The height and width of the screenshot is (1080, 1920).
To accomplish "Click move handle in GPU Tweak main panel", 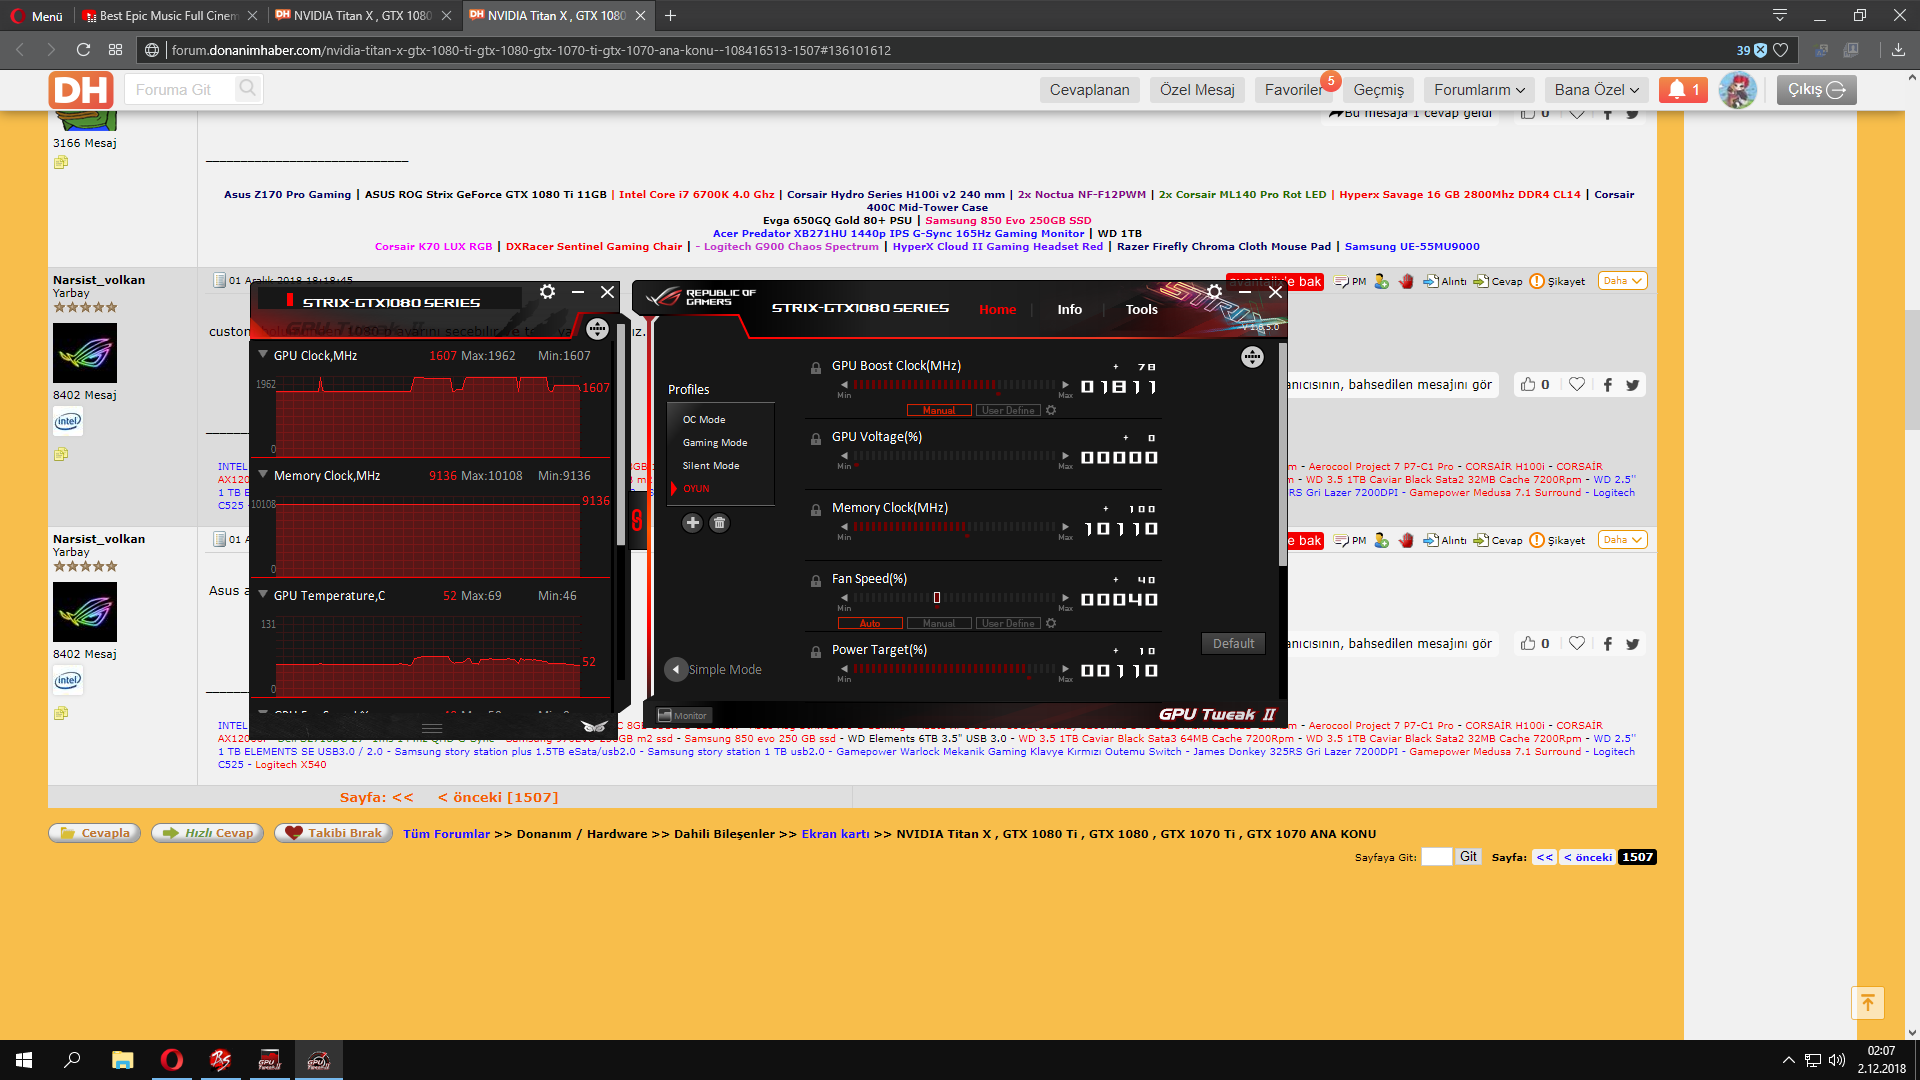I will click(x=1252, y=357).
